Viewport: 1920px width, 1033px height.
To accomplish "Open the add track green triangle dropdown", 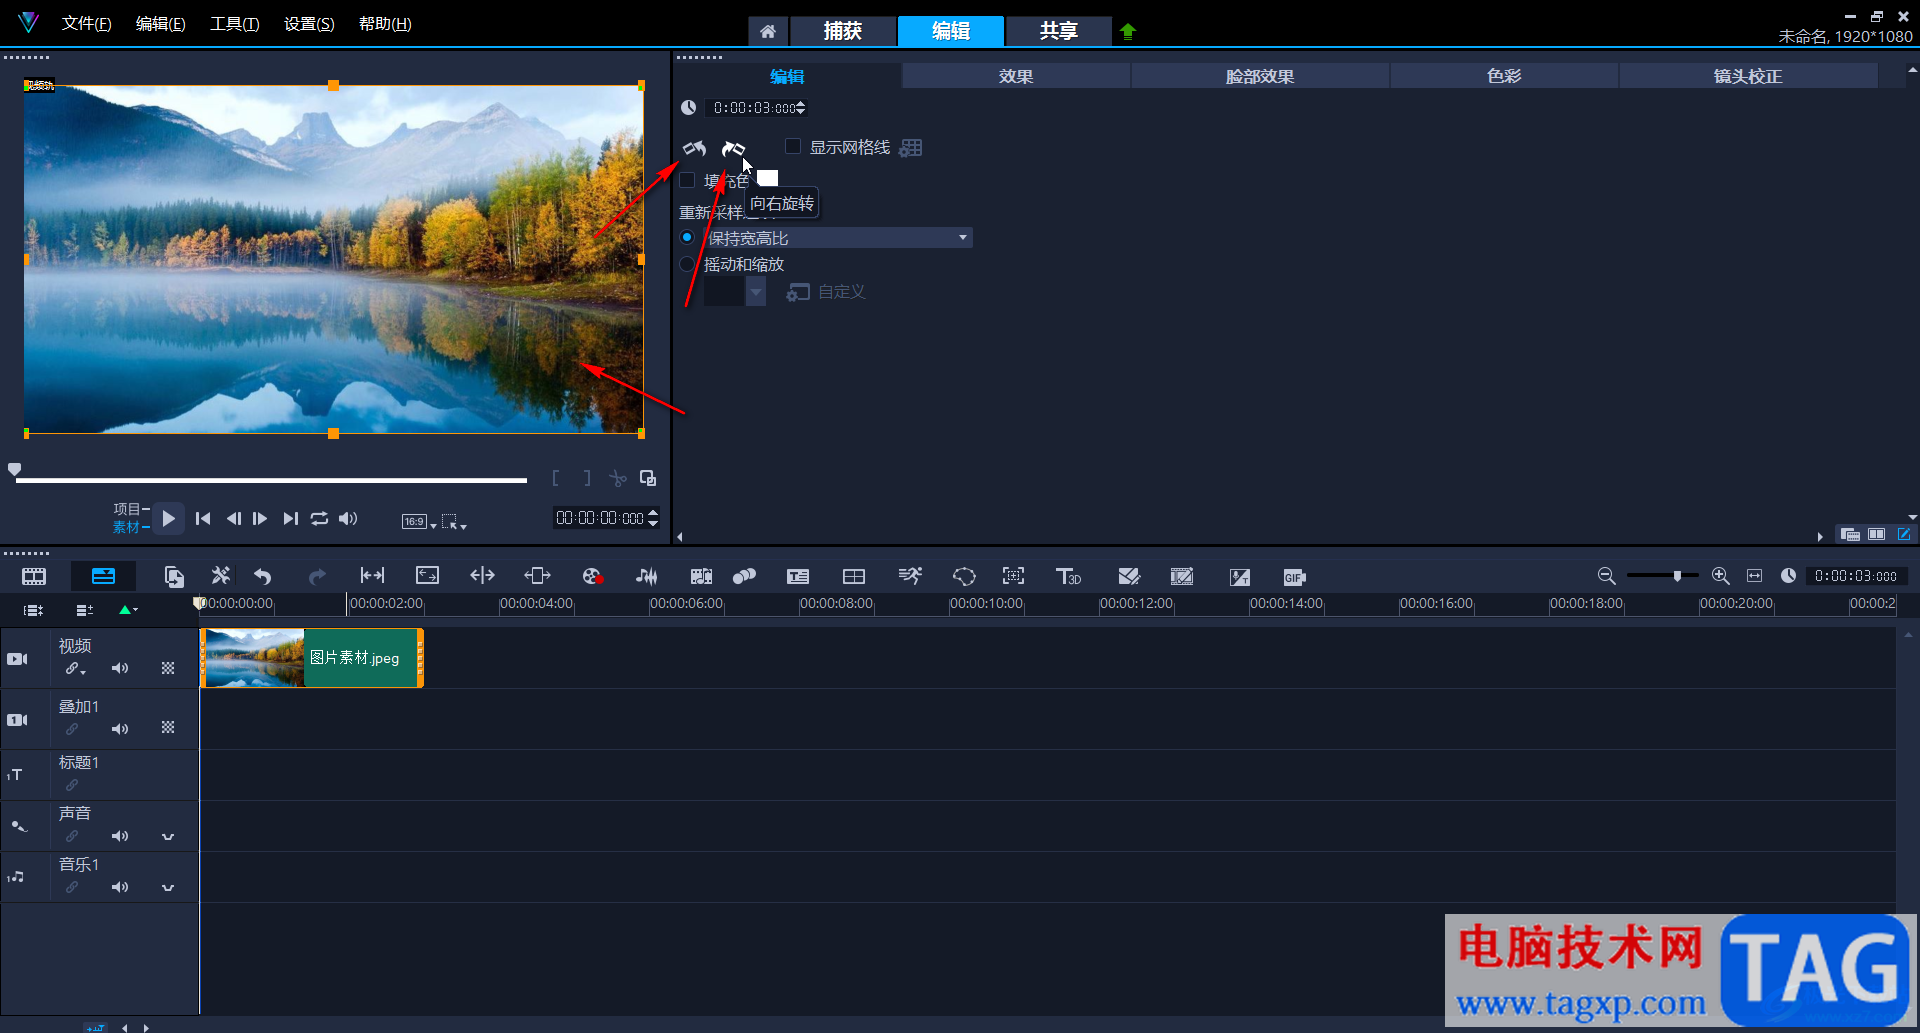I will [x=128, y=609].
